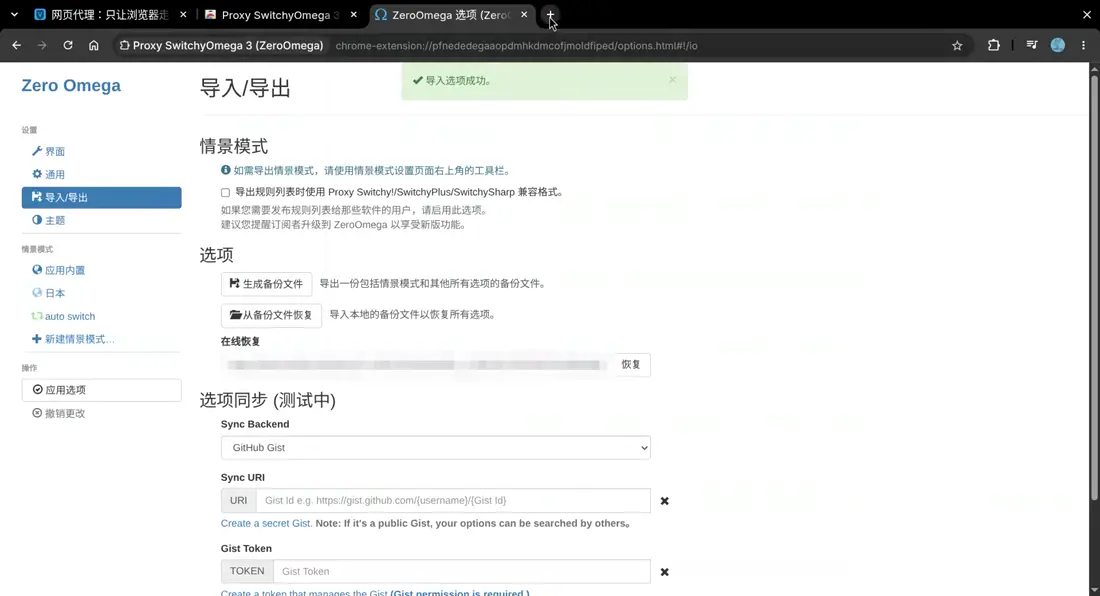Toggle the SwitchySharp compatible format checkbox

pos(225,192)
